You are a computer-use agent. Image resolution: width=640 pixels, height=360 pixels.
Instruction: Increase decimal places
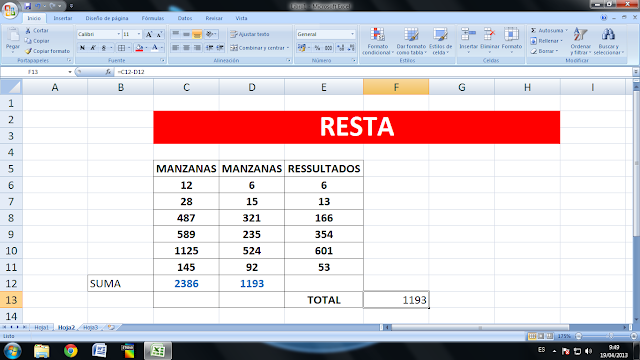[340, 48]
